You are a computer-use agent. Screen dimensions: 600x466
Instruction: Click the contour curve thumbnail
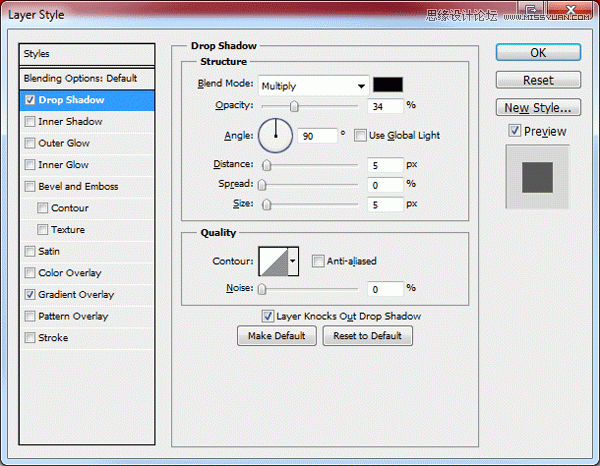coord(273,262)
